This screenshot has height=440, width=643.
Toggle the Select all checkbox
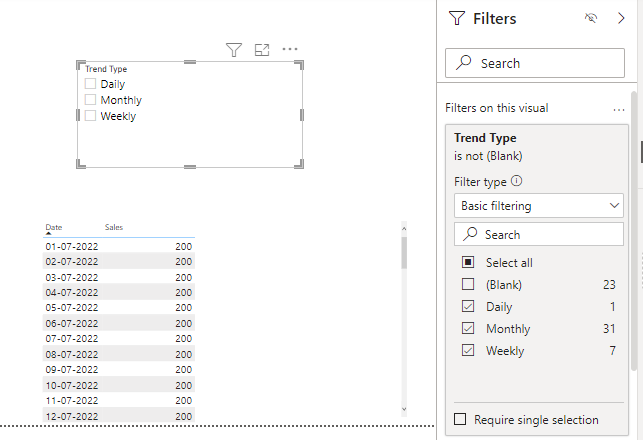click(468, 262)
